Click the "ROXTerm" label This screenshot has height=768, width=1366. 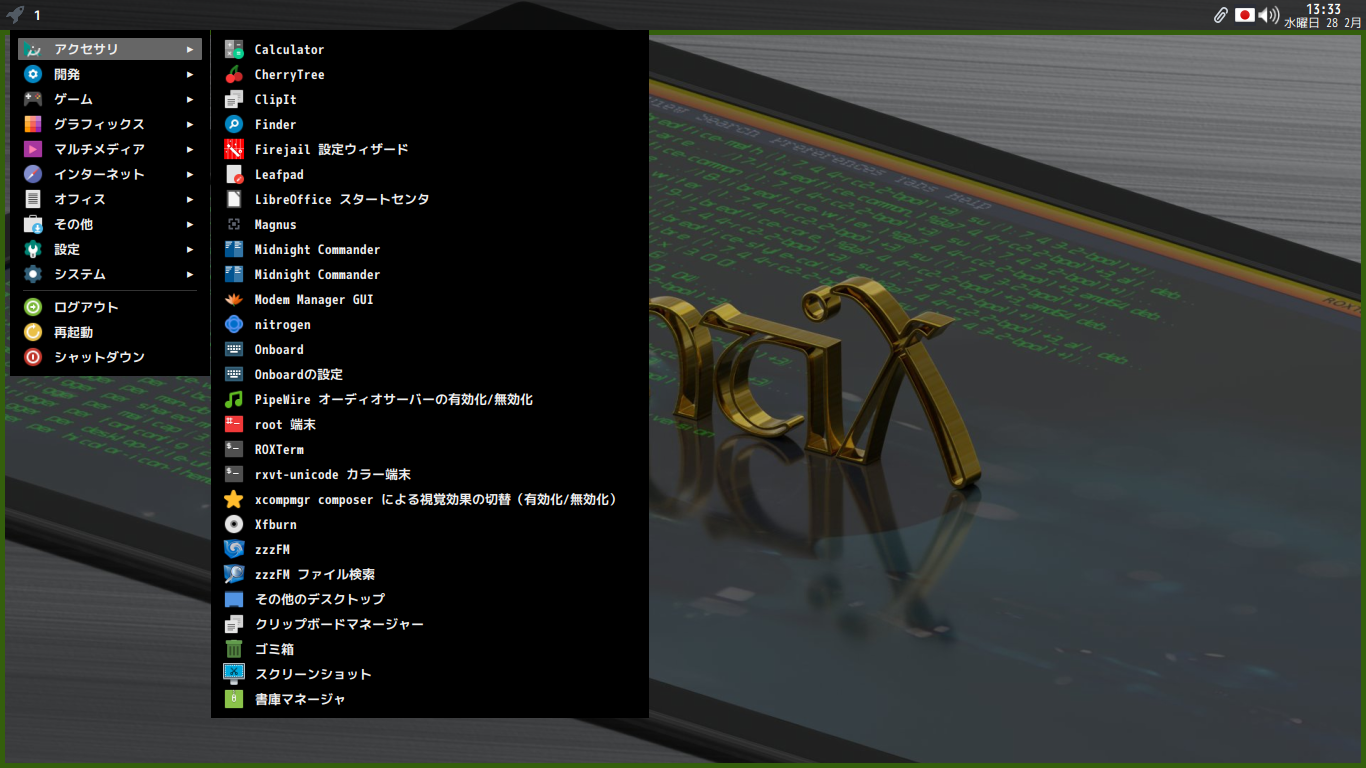[279, 449]
